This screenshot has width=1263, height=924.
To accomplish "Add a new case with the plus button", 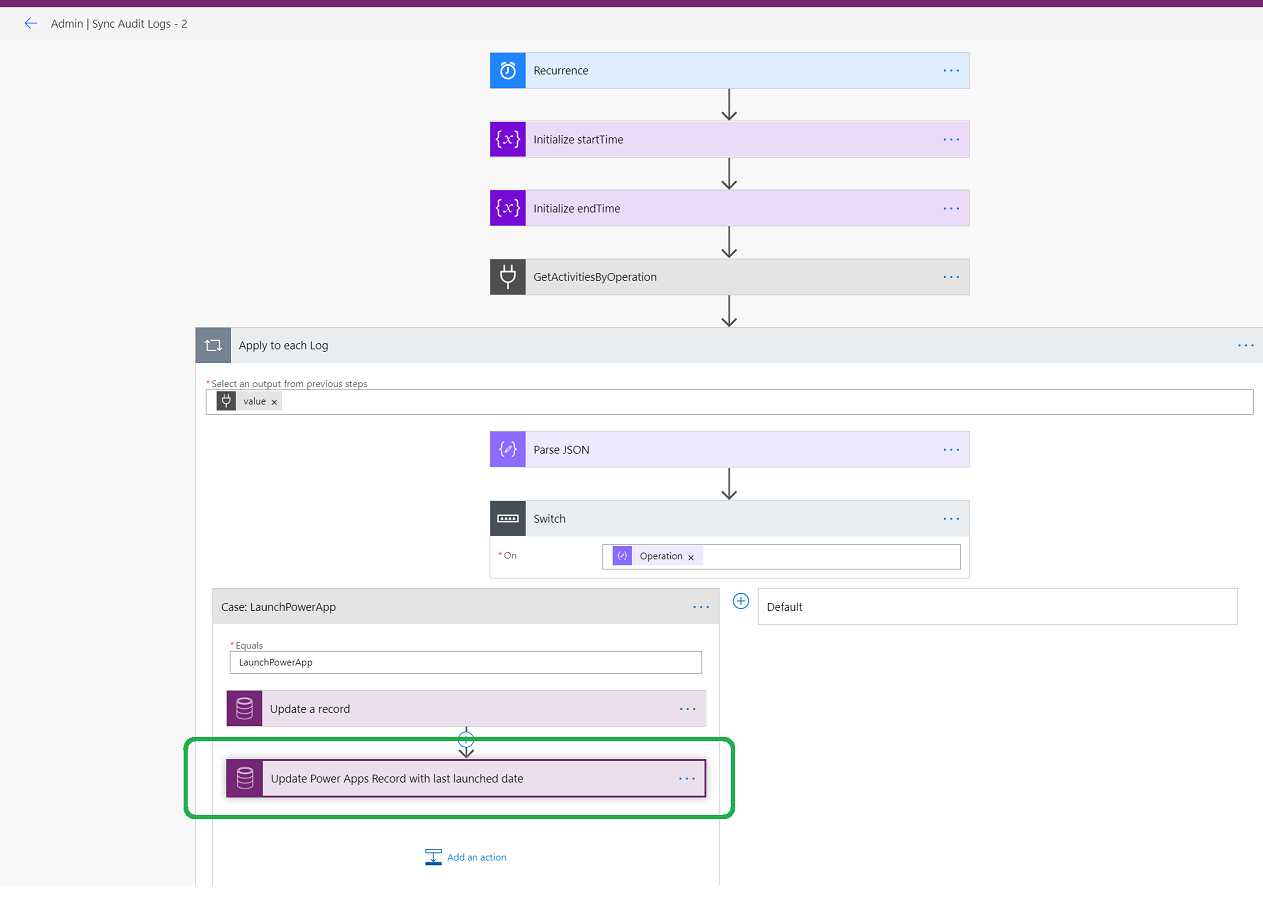I will 740,601.
